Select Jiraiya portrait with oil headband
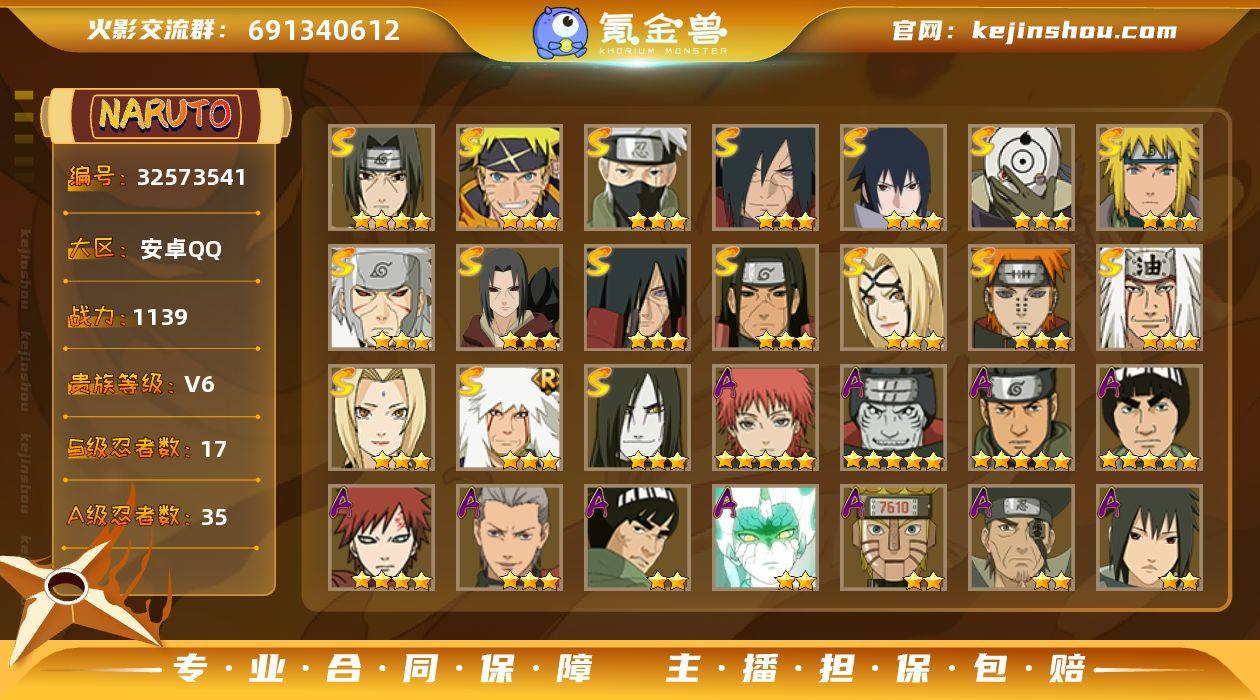The height and width of the screenshot is (700, 1260). click(1149, 297)
